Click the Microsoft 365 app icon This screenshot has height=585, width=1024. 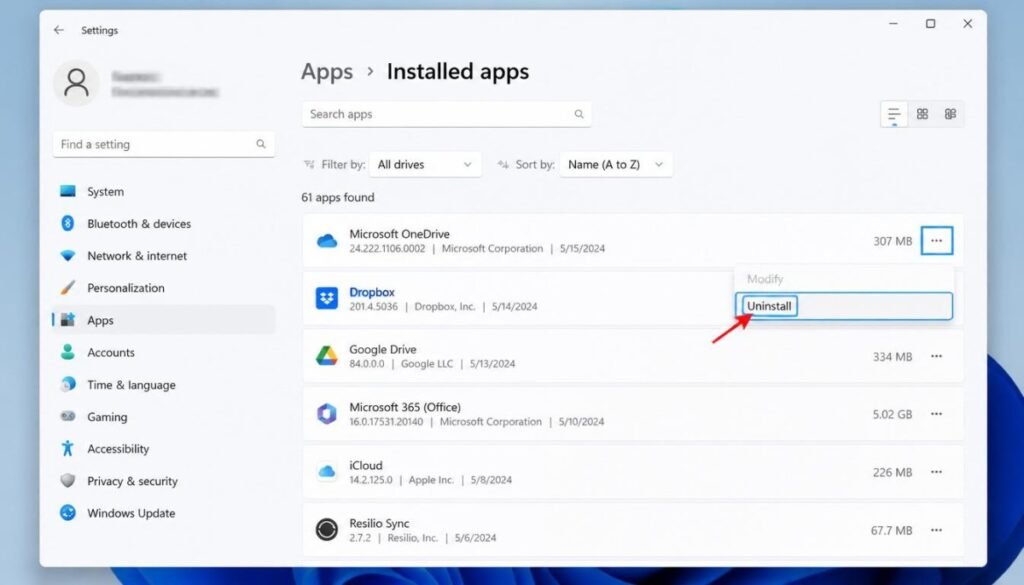click(327, 414)
